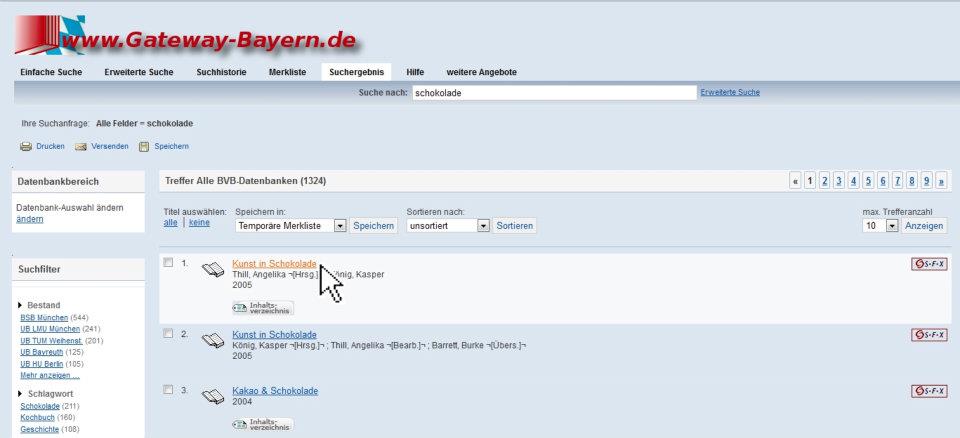Viewport: 960px width, 438px height.
Task: Click the floppy disk Speichern icon
Action: [144, 146]
